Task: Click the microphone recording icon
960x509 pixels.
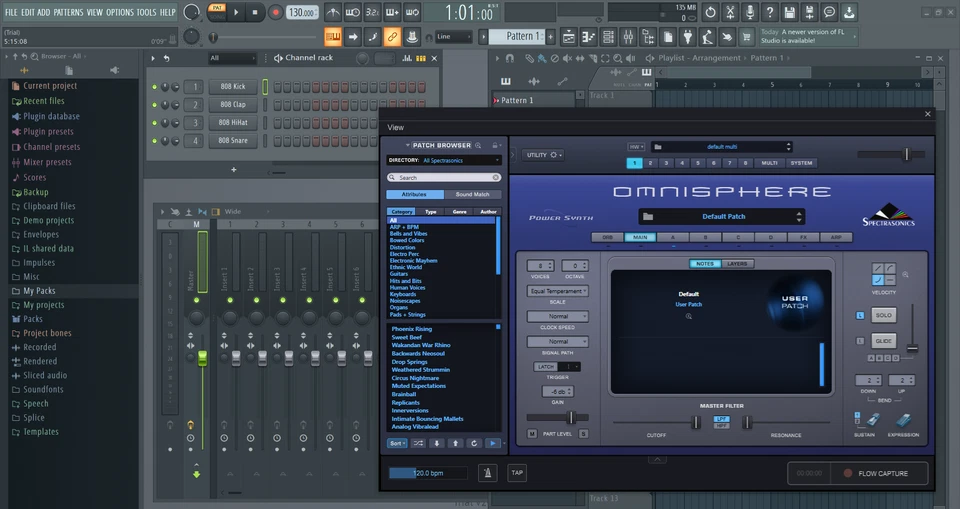Action: (749, 12)
